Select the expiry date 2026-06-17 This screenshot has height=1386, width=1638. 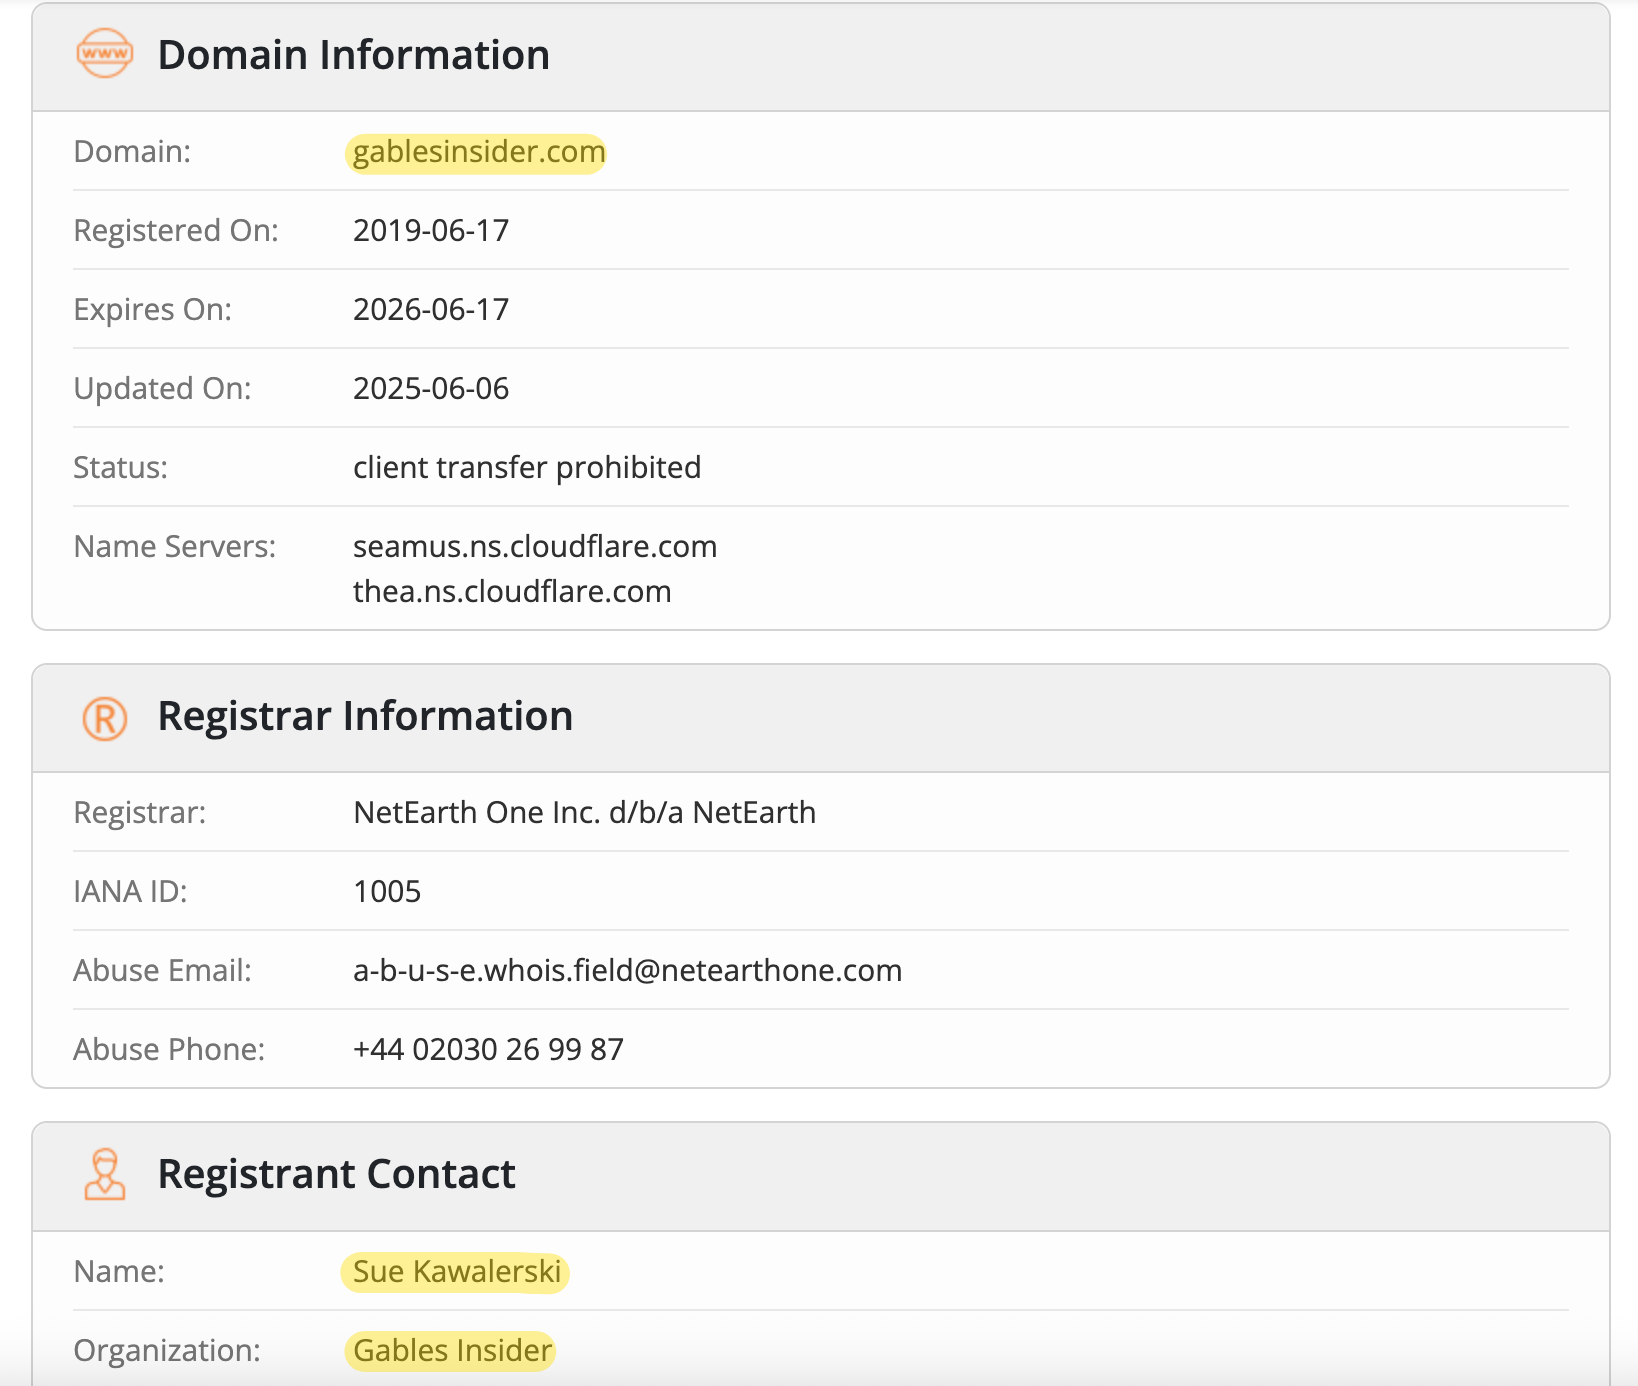tap(431, 310)
